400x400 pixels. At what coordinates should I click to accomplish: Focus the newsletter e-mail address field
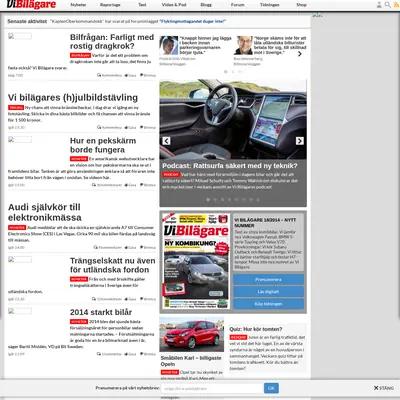pyautogui.click(x=212, y=388)
